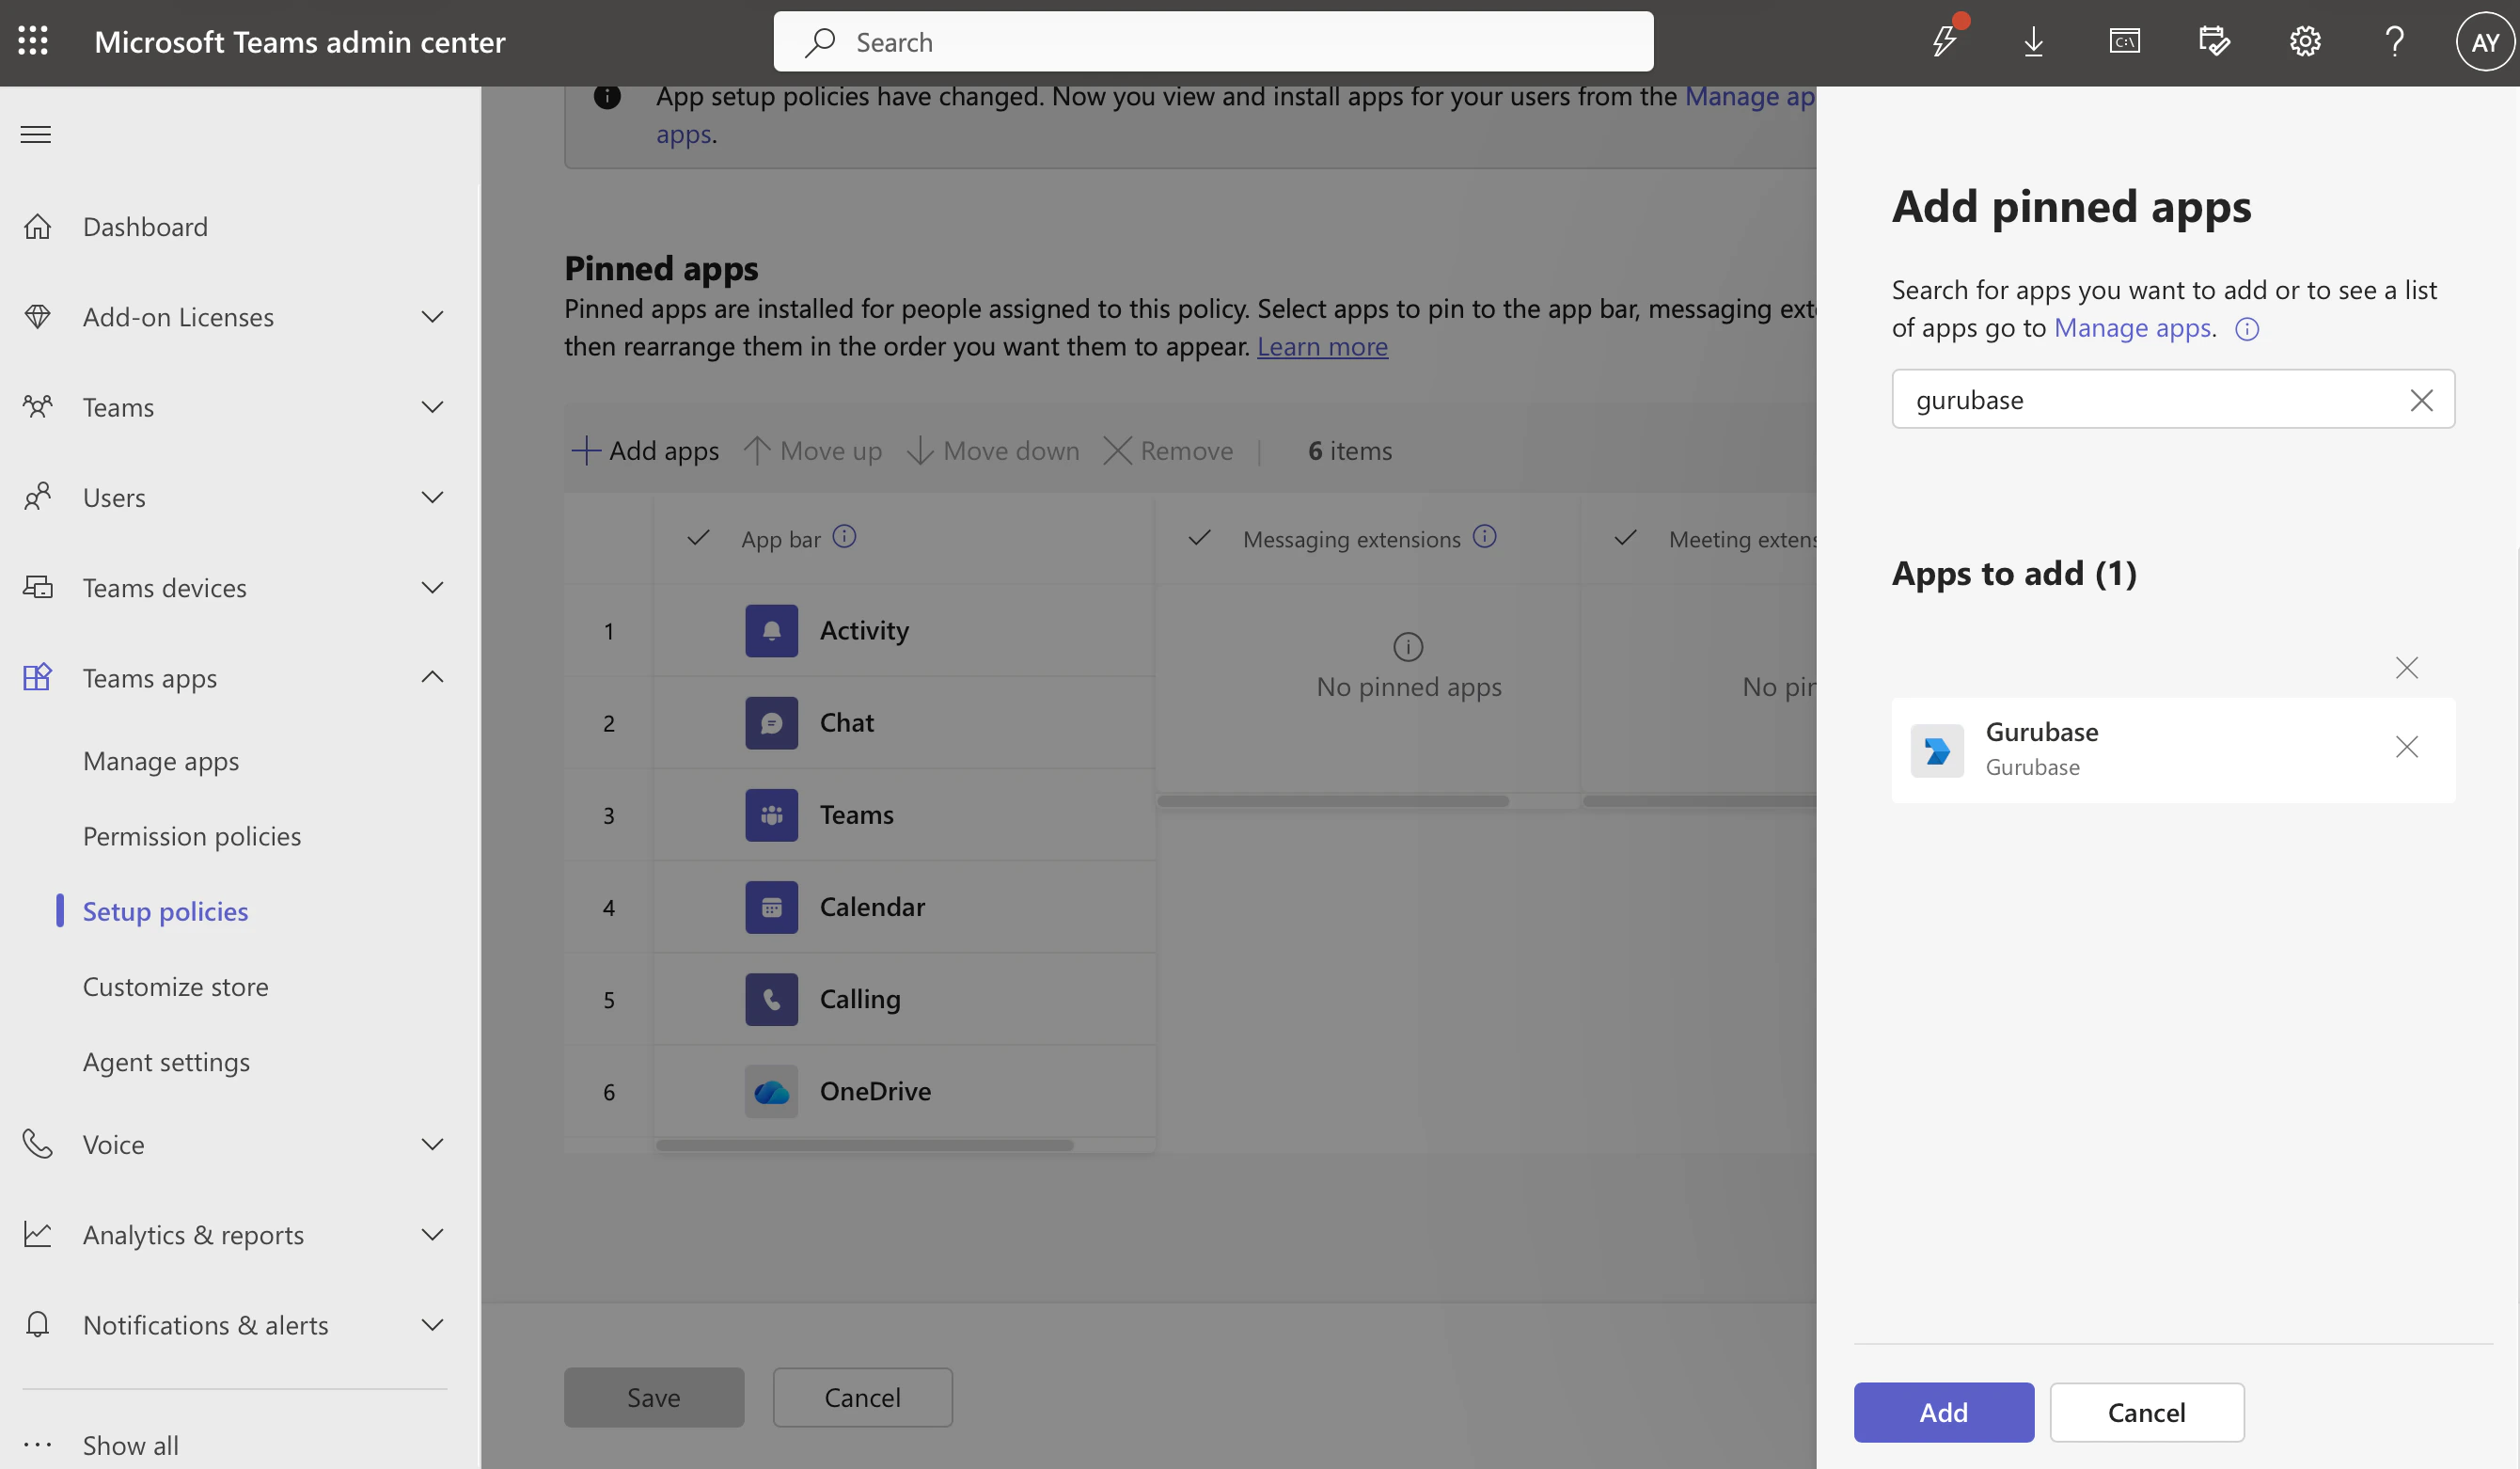Expand the Analytics & reports section

tap(432, 1234)
